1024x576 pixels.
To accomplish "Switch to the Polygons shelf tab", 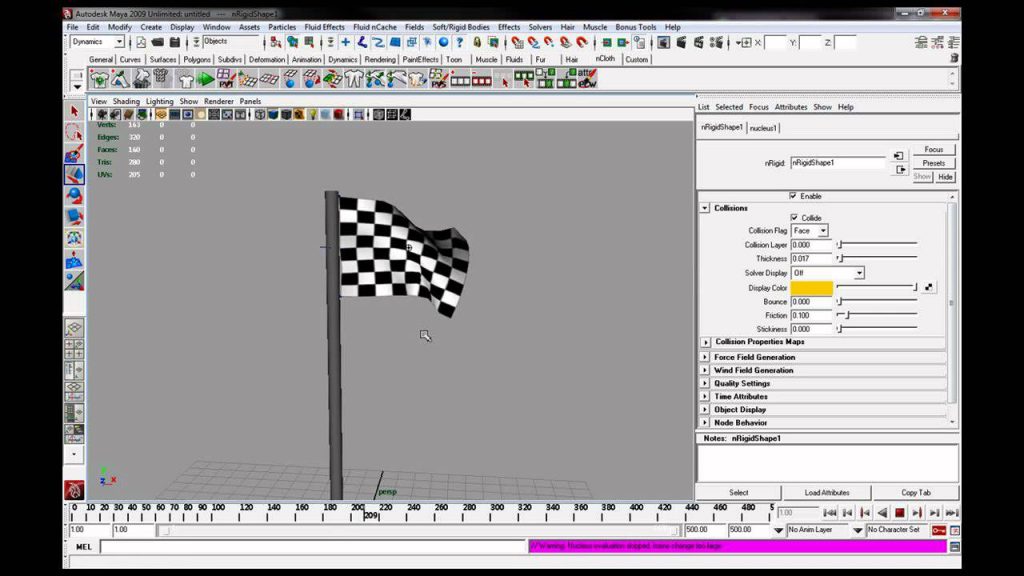I will click(x=197, y=59).
